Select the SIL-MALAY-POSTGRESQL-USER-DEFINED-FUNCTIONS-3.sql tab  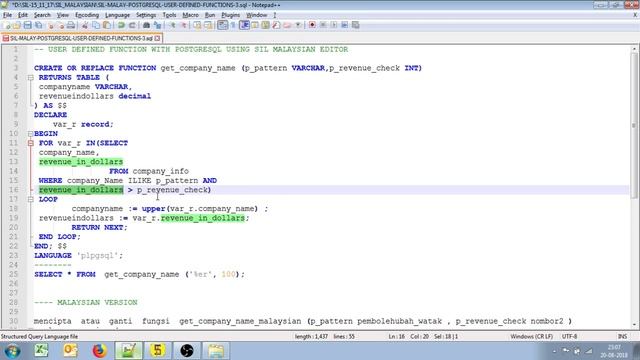click(x=81, y=38)
